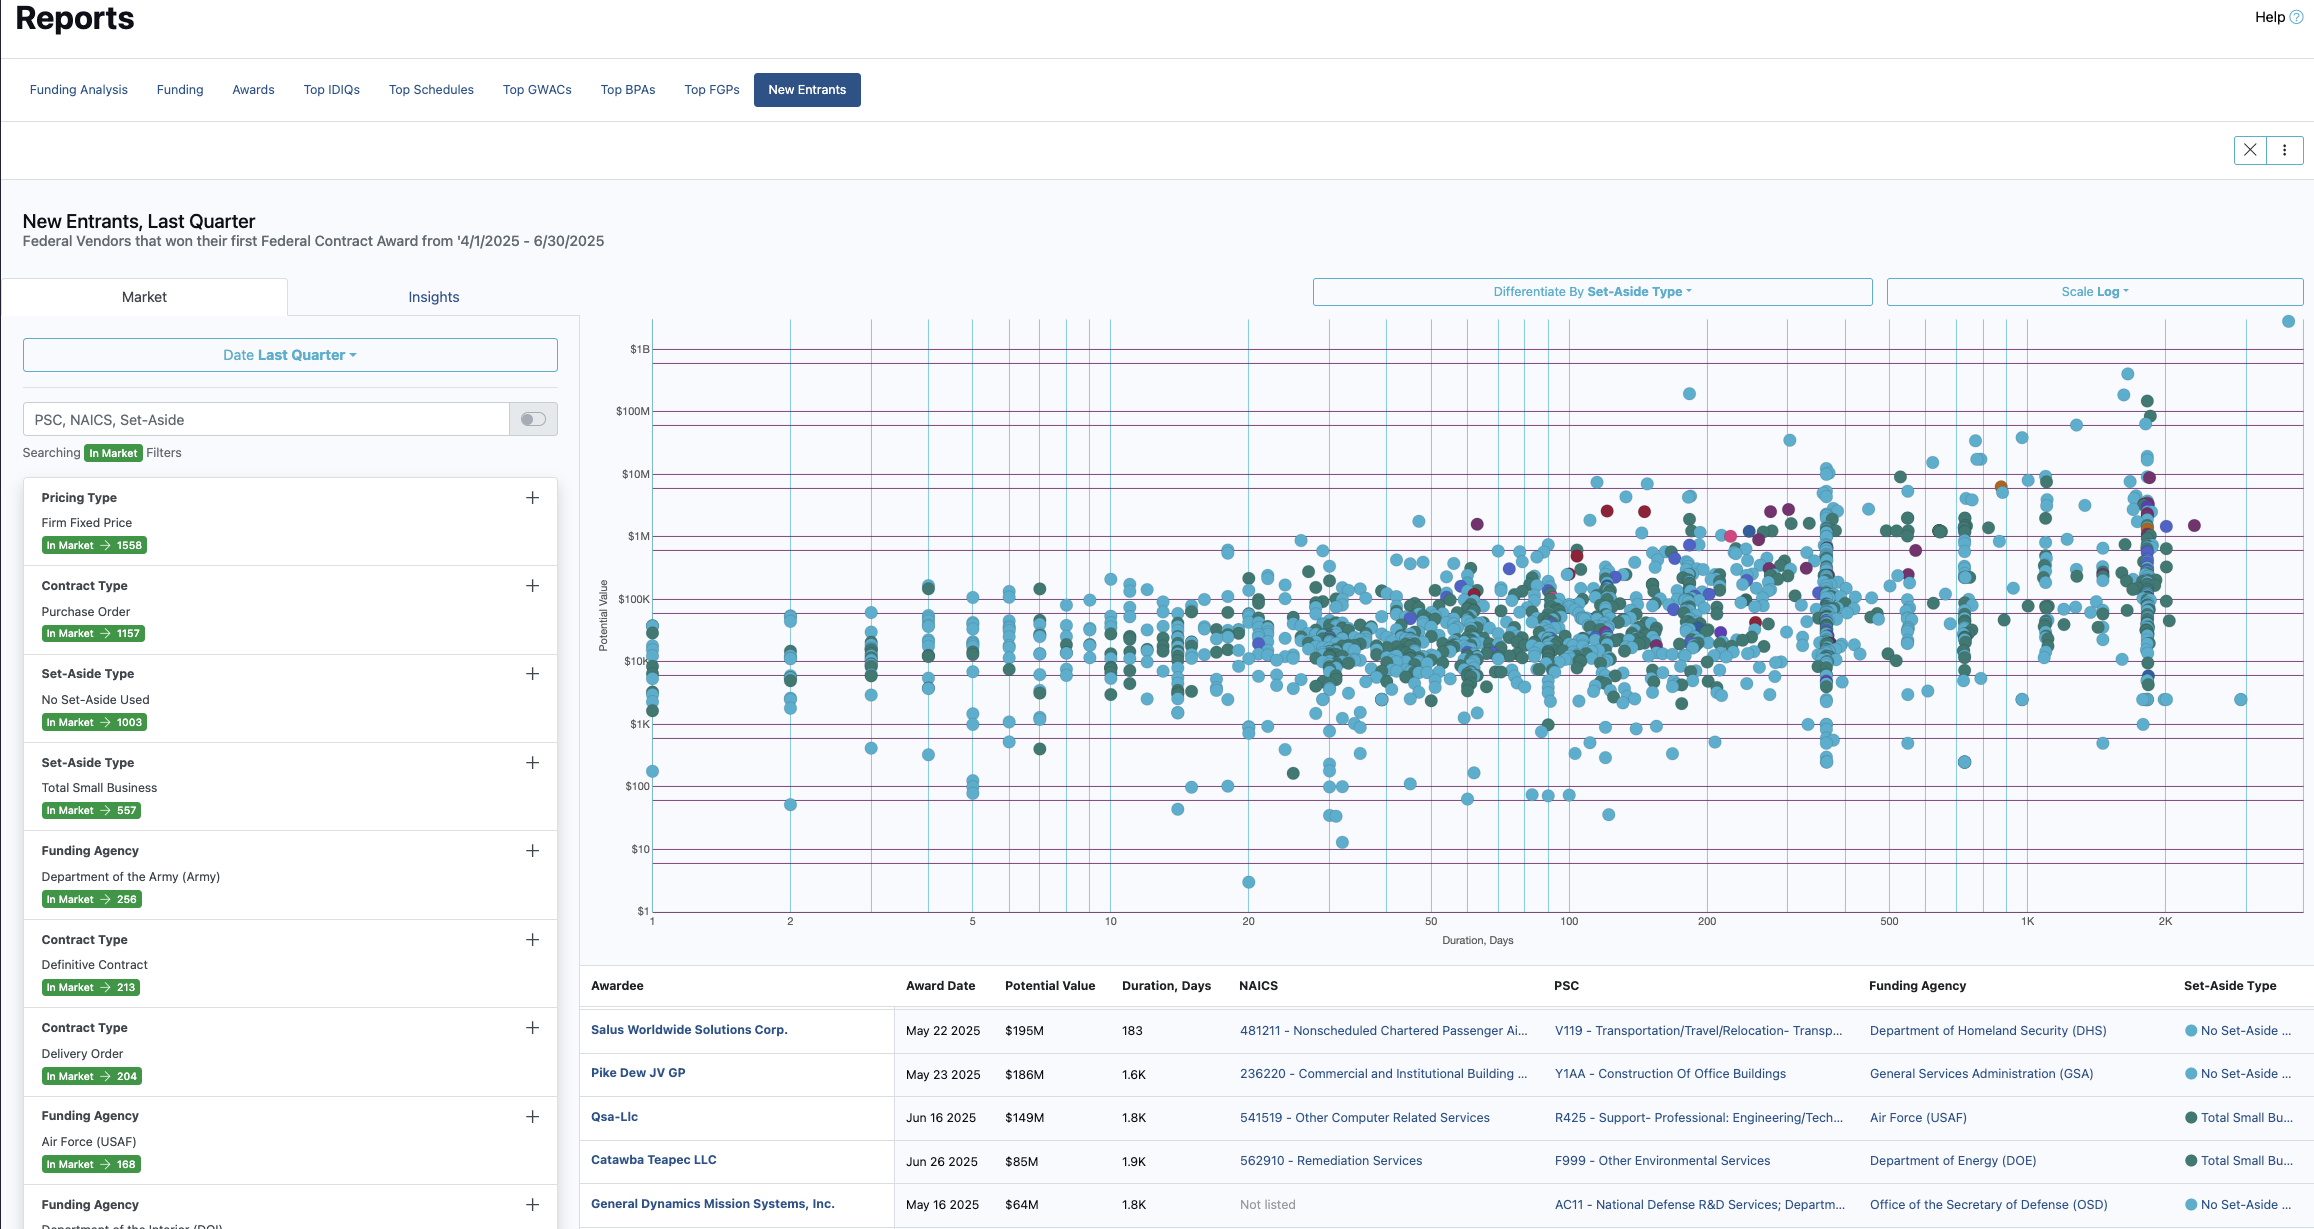The height and width of the screenshot is (1229, 2314).
Task: Open the Top IDIQs report tab
Action: (331, 90)
